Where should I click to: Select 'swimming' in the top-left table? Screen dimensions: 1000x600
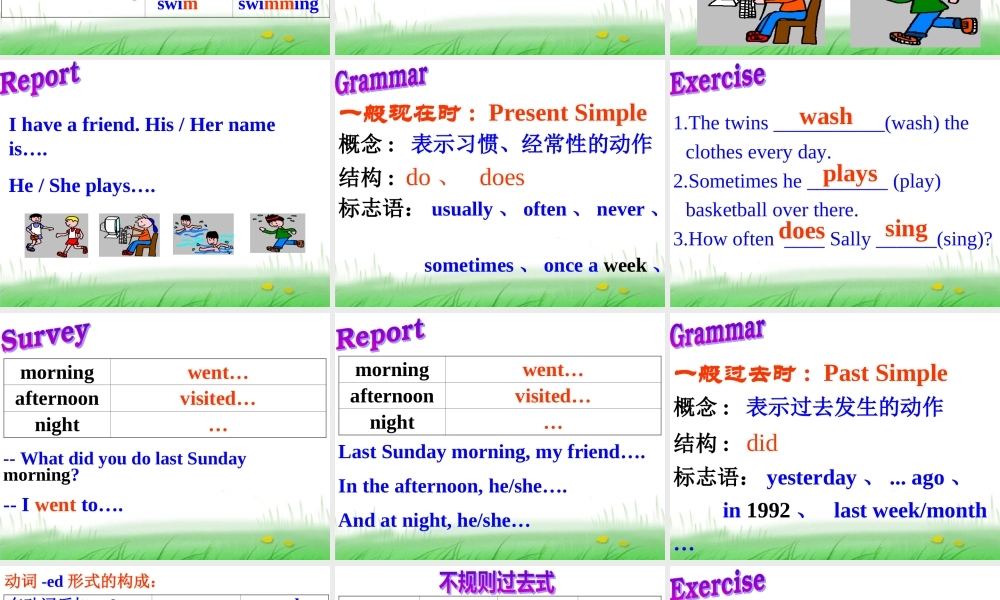(x=278, y=6)
